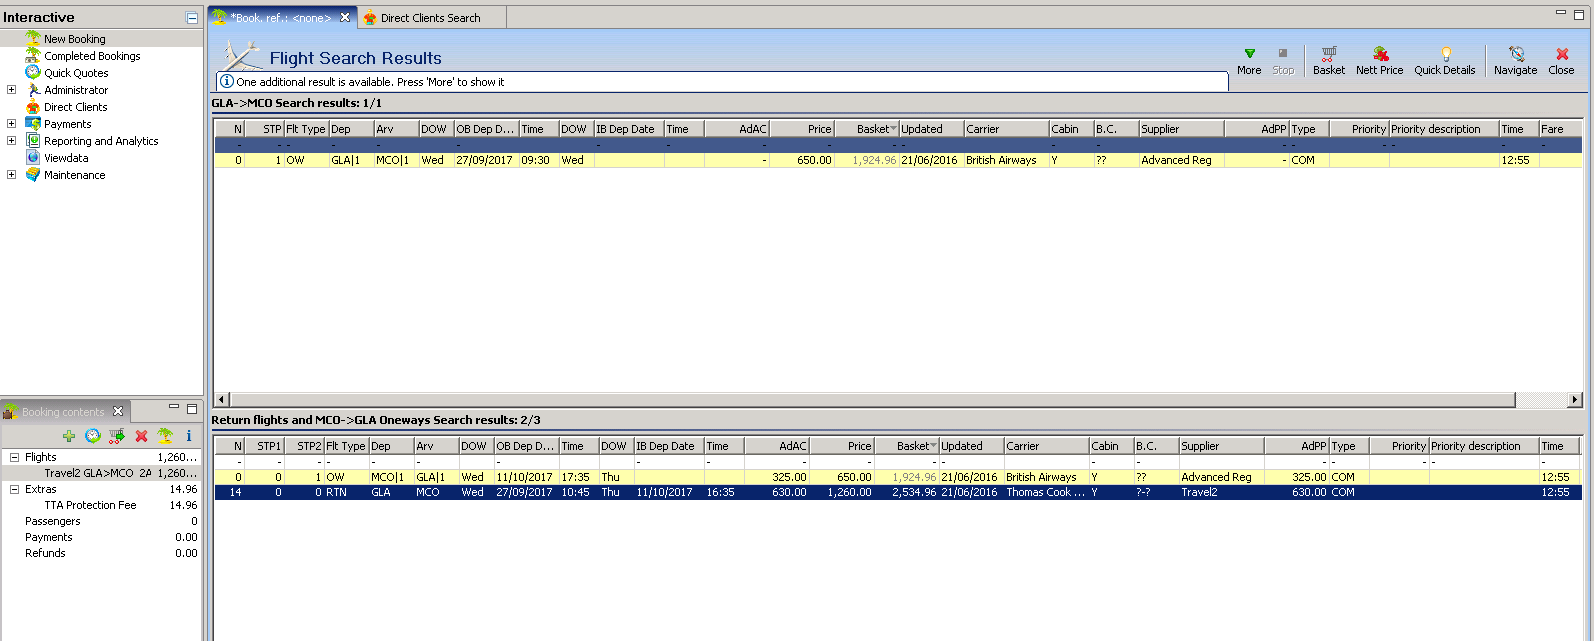Click Flt Type header in return flights table
The image size is (1594, 641).
coord(346,446)
